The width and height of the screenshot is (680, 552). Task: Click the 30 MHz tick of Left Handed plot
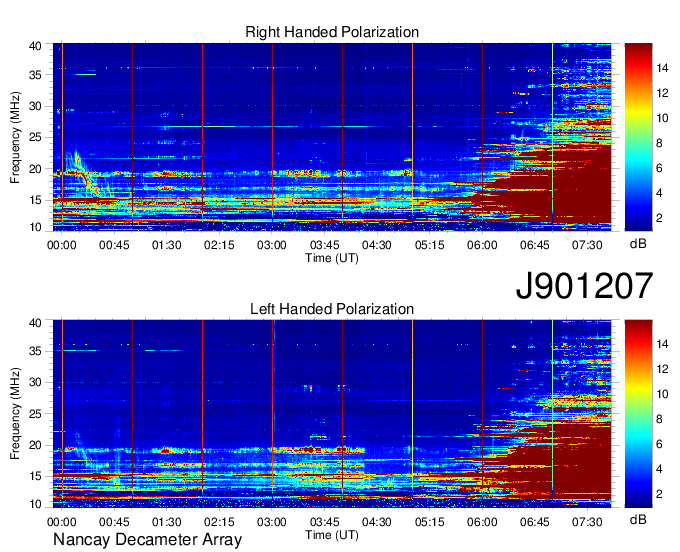pos(35,382)
